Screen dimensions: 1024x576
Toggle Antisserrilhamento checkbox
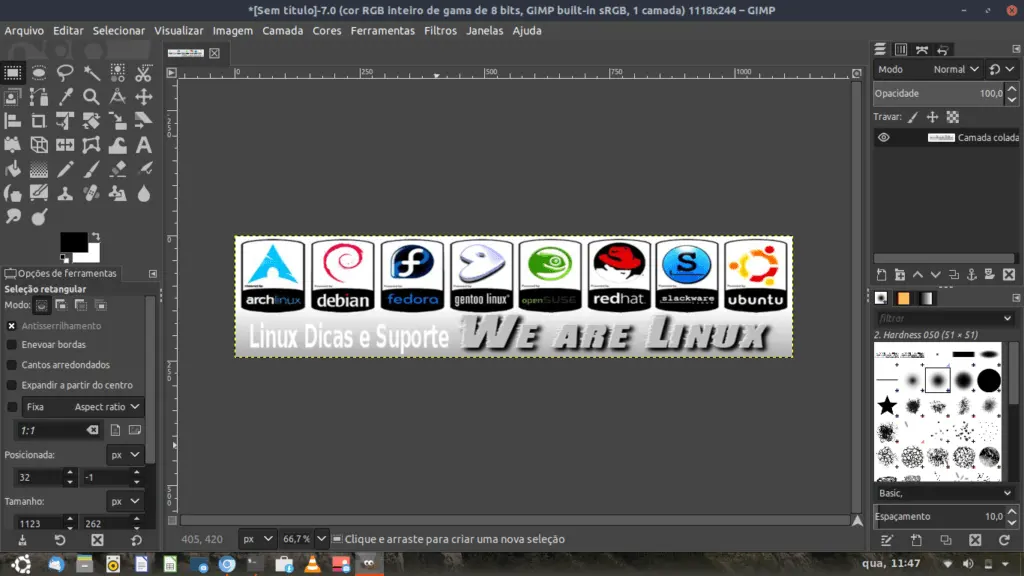click(x=12, y=325)
